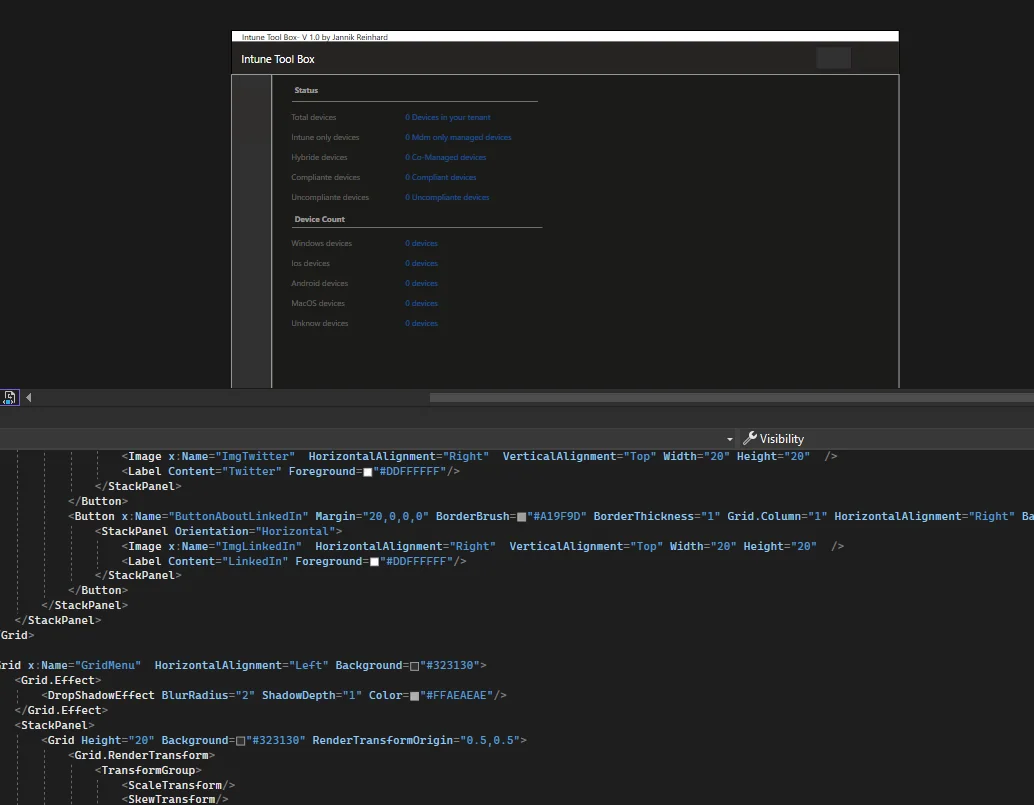Click '0 Devices in your tenant' text
This screenshot has width=1034, height=805.
[448, 117]
